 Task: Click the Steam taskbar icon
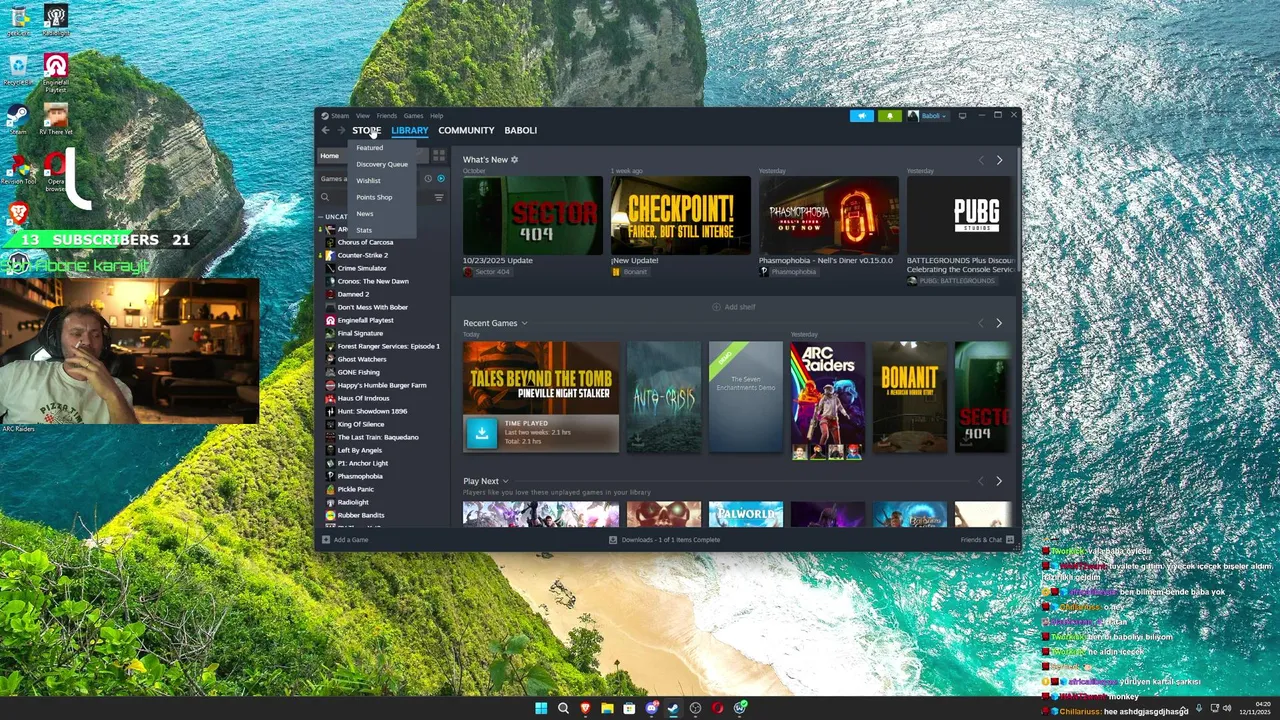(x=673, y=708)
